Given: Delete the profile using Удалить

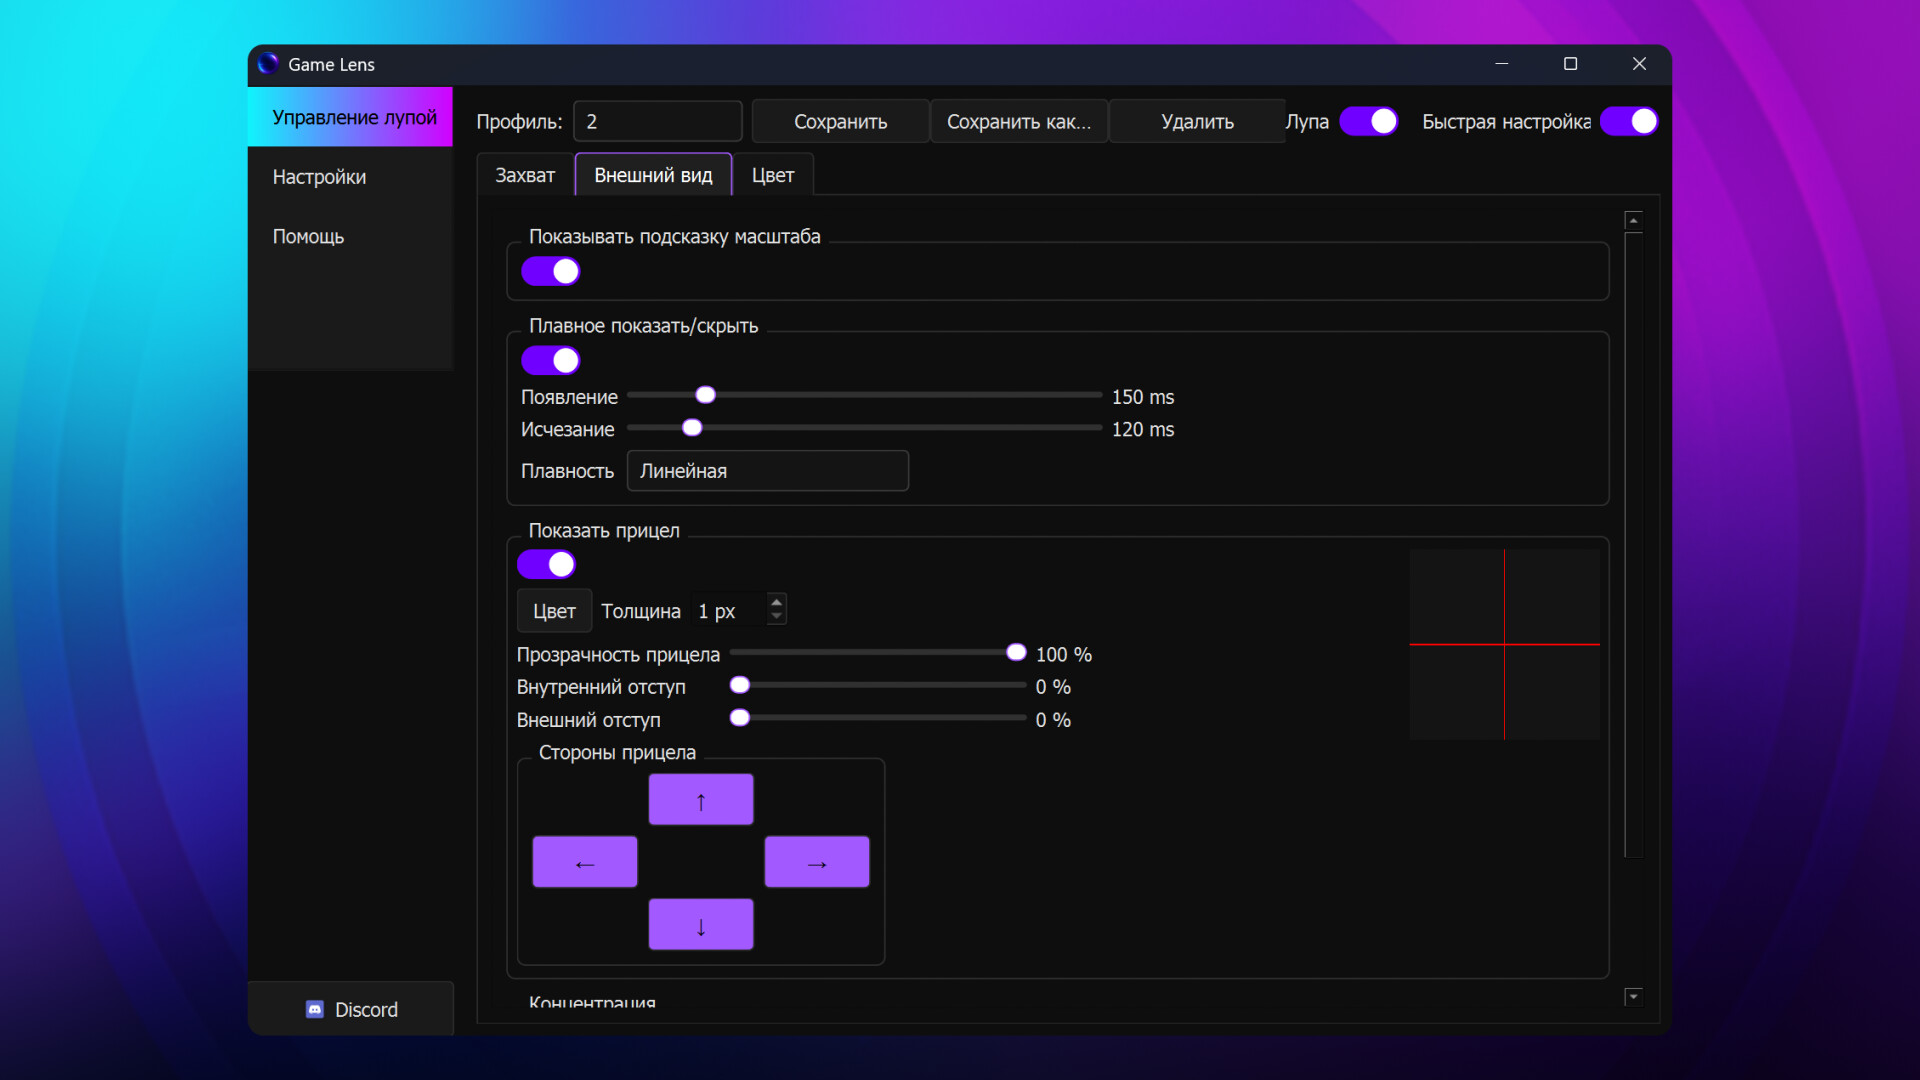Looking at the screenshot, I should tap(1196, 121).
